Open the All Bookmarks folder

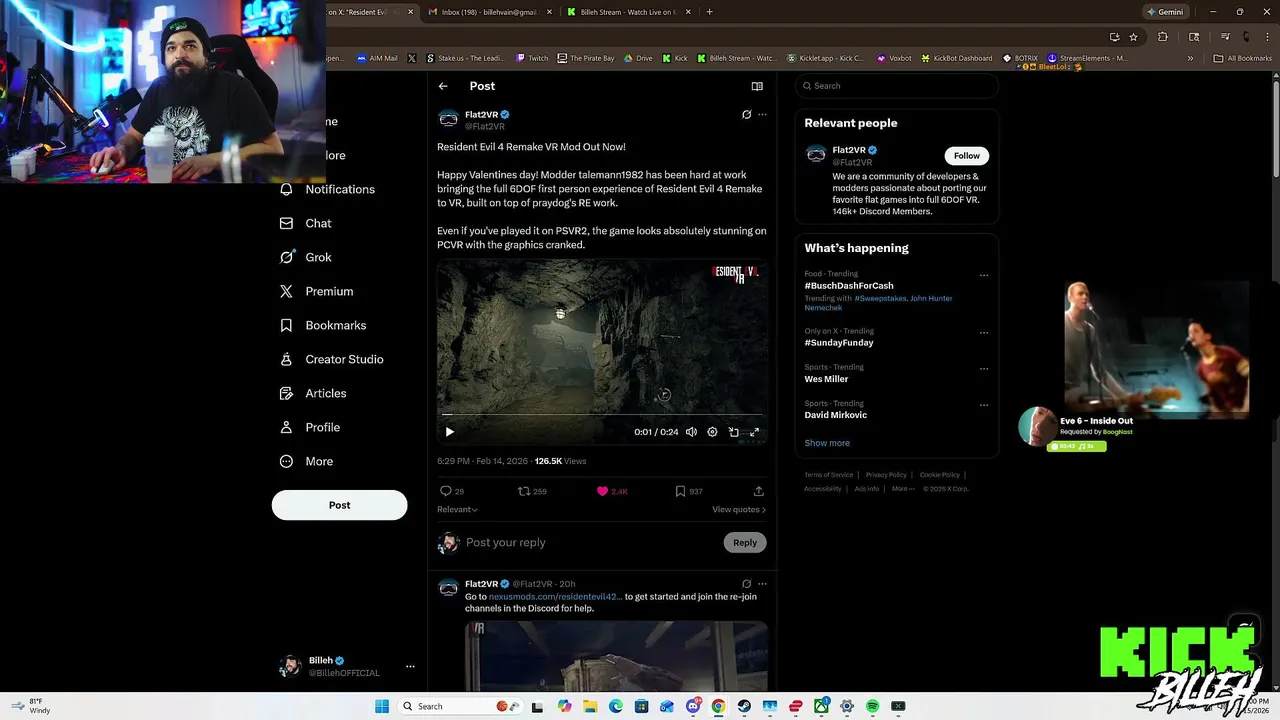[x=1242, y=58]
